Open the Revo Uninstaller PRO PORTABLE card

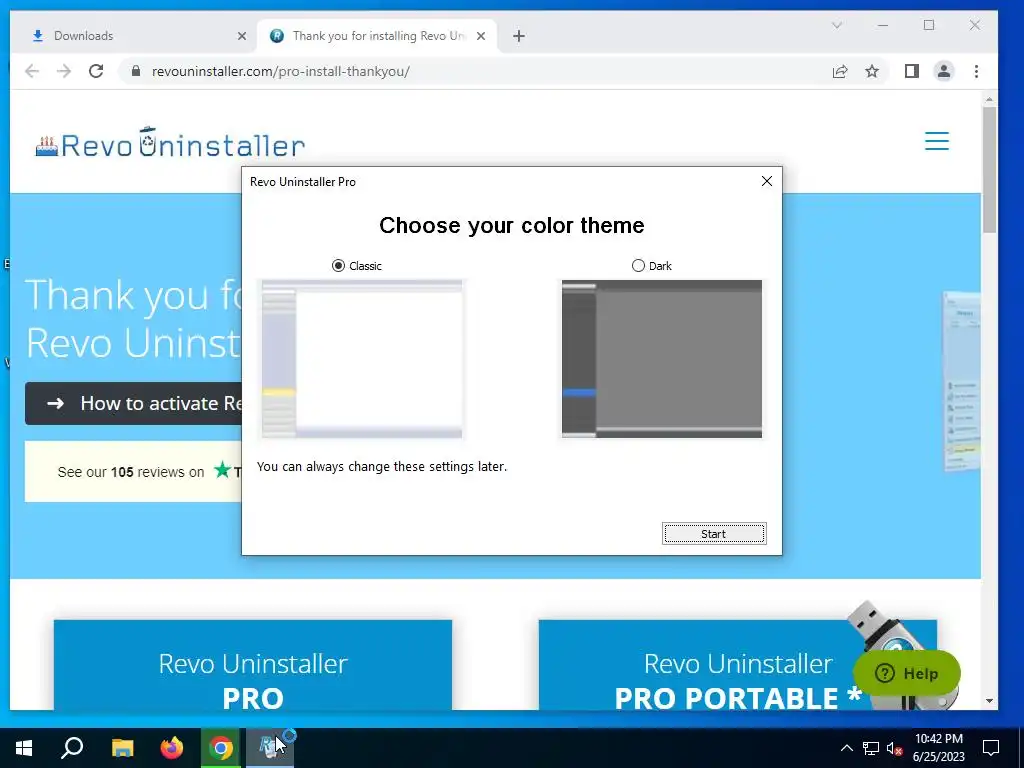click(737, 665)
